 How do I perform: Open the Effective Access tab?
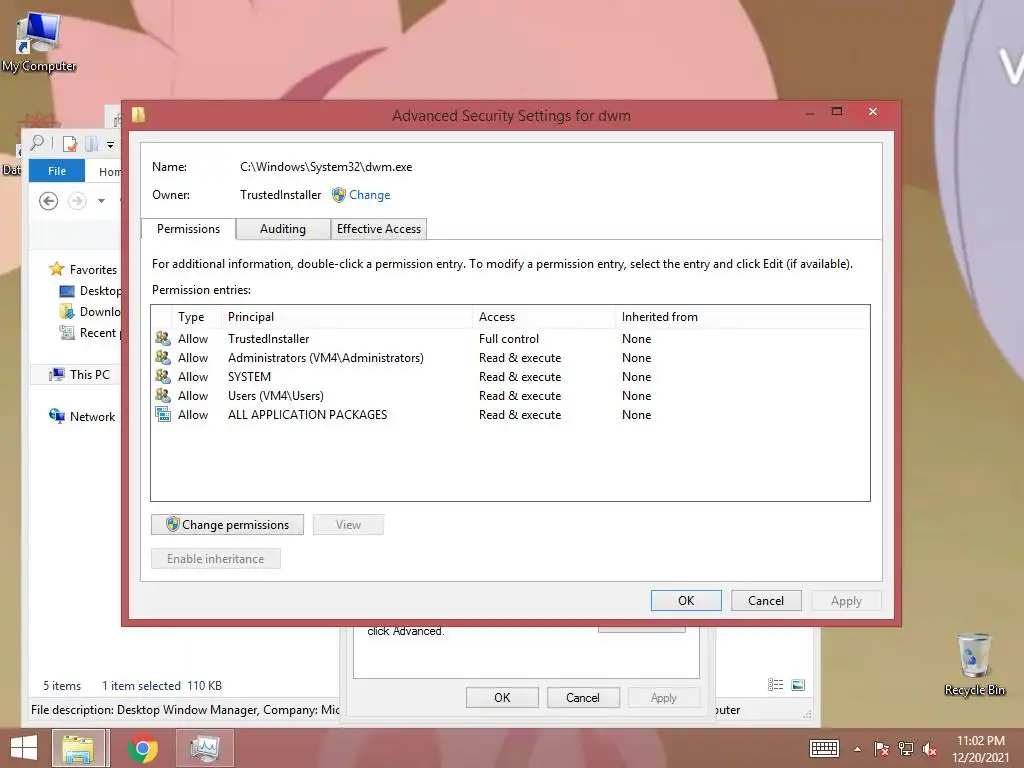click(379, 229)
